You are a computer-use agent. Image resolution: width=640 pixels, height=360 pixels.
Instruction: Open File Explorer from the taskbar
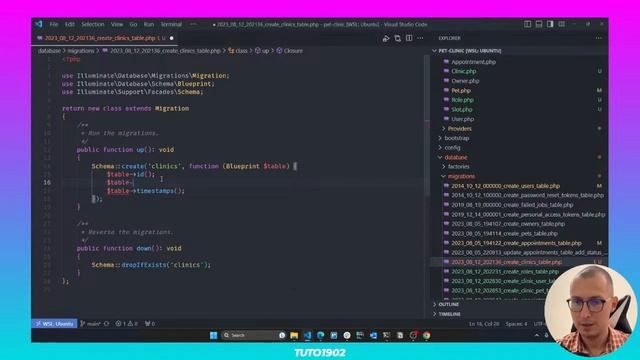click(294, 336)
